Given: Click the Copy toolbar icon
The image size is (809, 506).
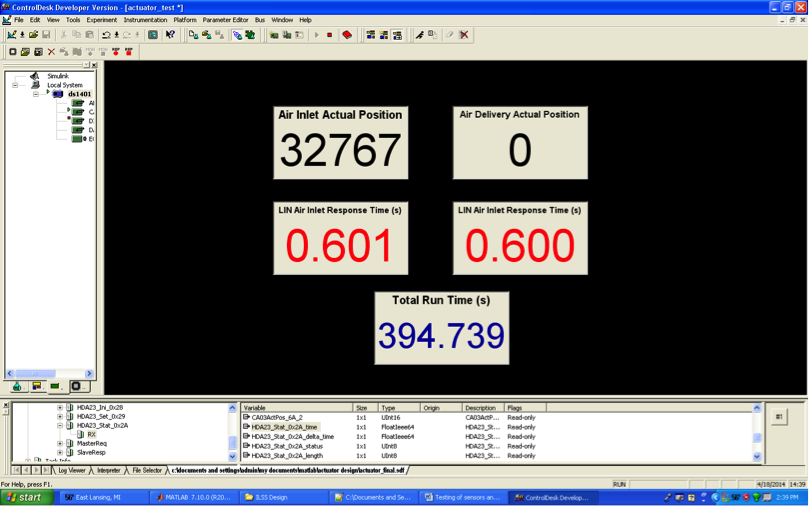Looking at the screenshot, I should (x=76, y=35).
